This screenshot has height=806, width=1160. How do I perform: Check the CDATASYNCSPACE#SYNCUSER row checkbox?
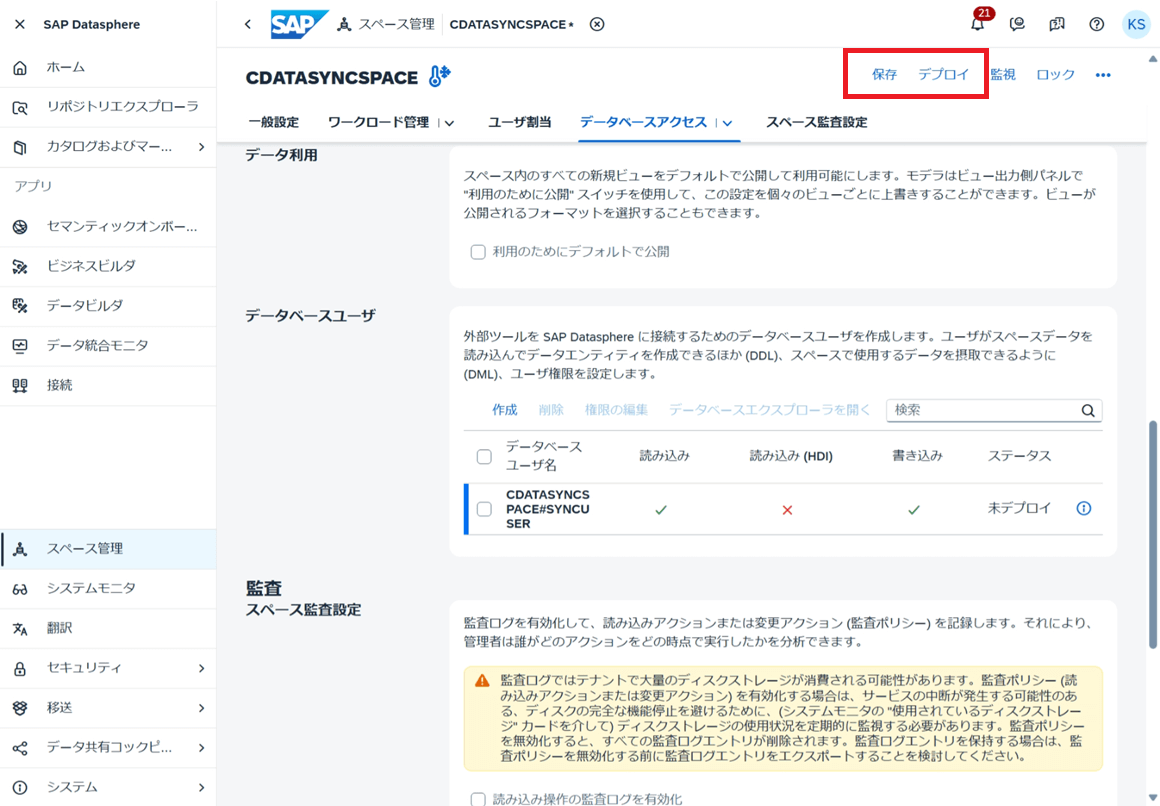(x=484, y=509)
